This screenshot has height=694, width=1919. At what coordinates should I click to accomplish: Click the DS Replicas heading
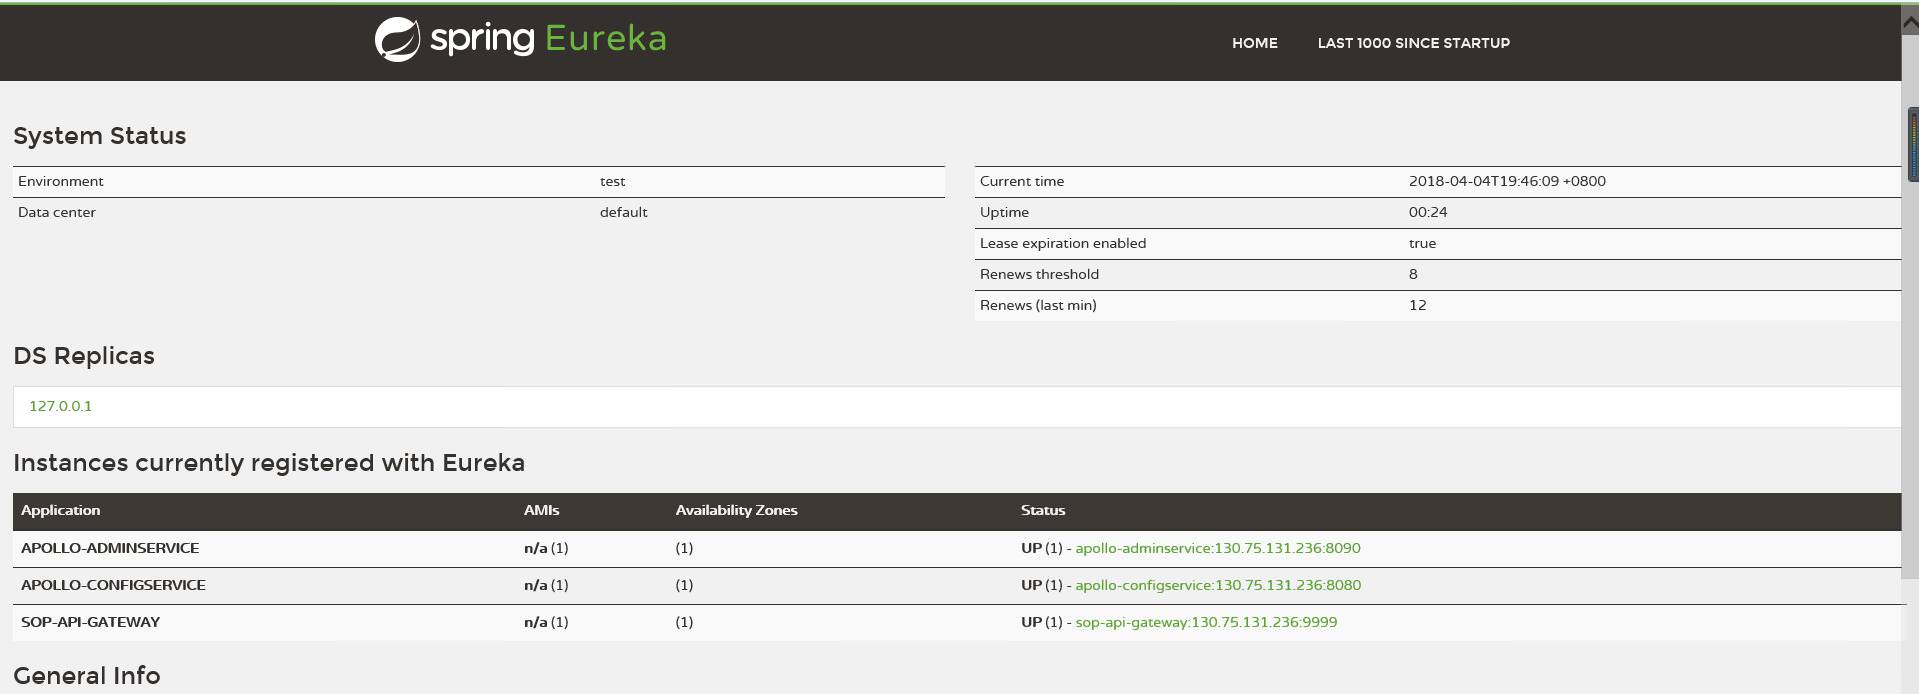point(84,356)
